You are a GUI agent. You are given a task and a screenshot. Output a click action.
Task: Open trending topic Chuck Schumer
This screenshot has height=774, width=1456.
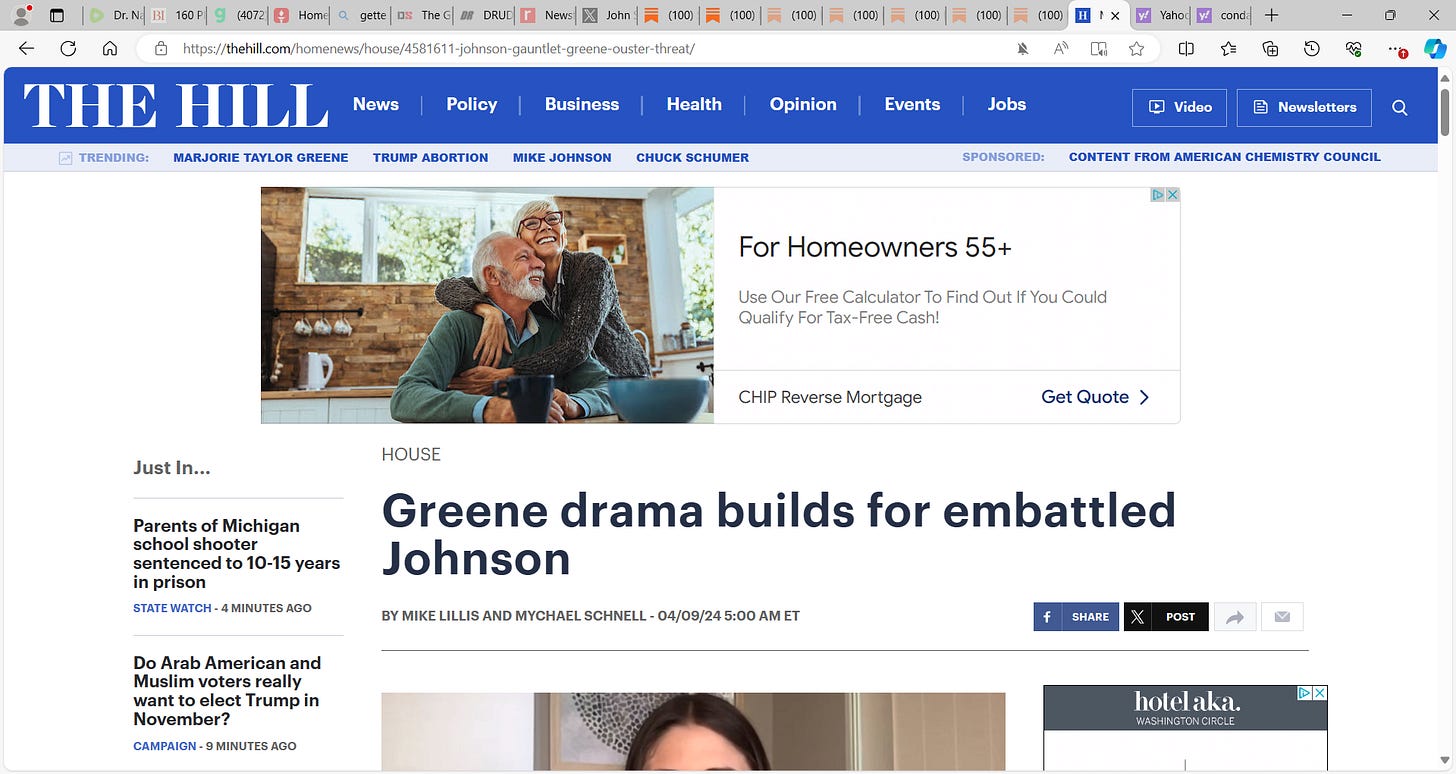[x=692, y=157]
